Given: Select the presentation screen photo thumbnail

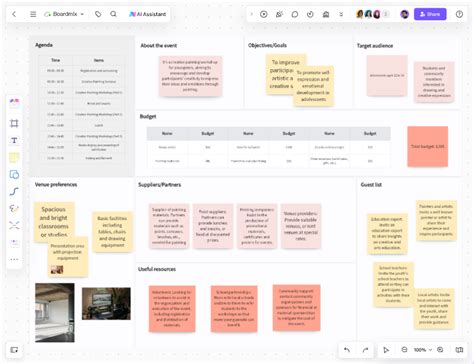Looking at the screenshot, I should (106, 304).
